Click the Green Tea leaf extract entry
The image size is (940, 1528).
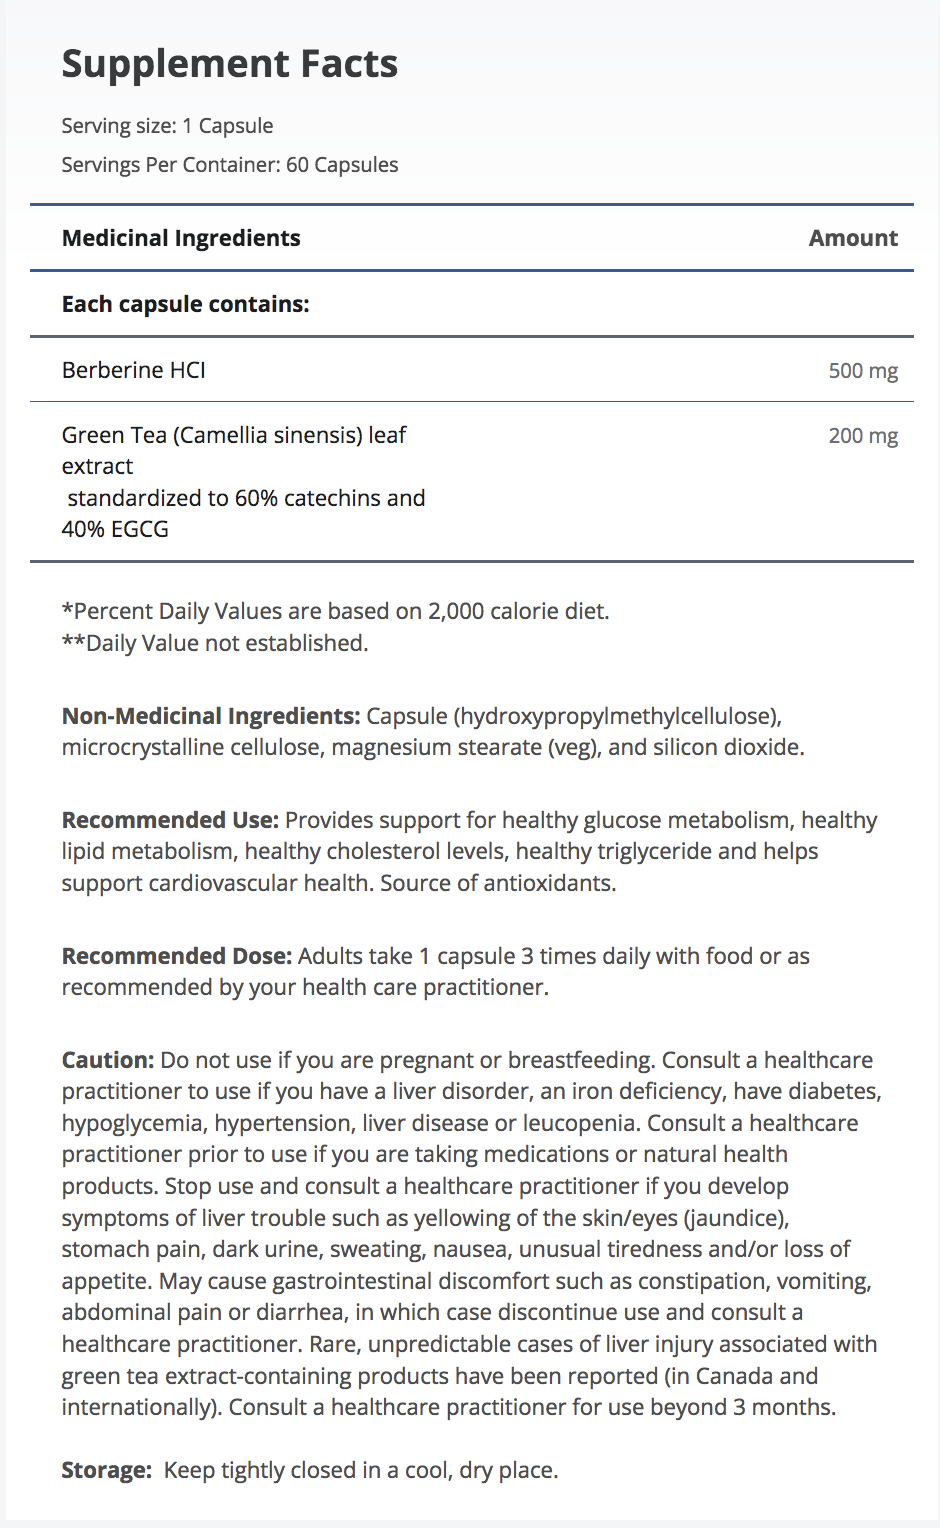233,436
